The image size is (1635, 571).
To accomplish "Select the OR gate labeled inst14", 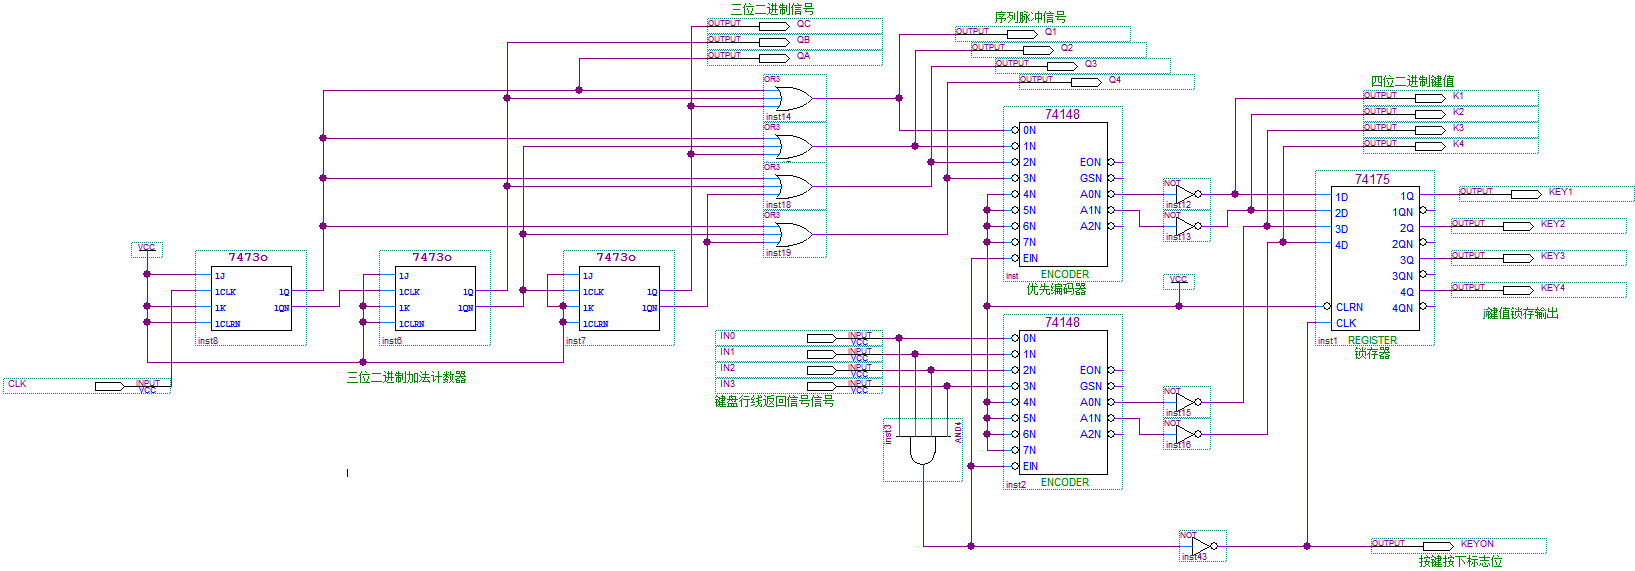I will (x=790, y=98).
